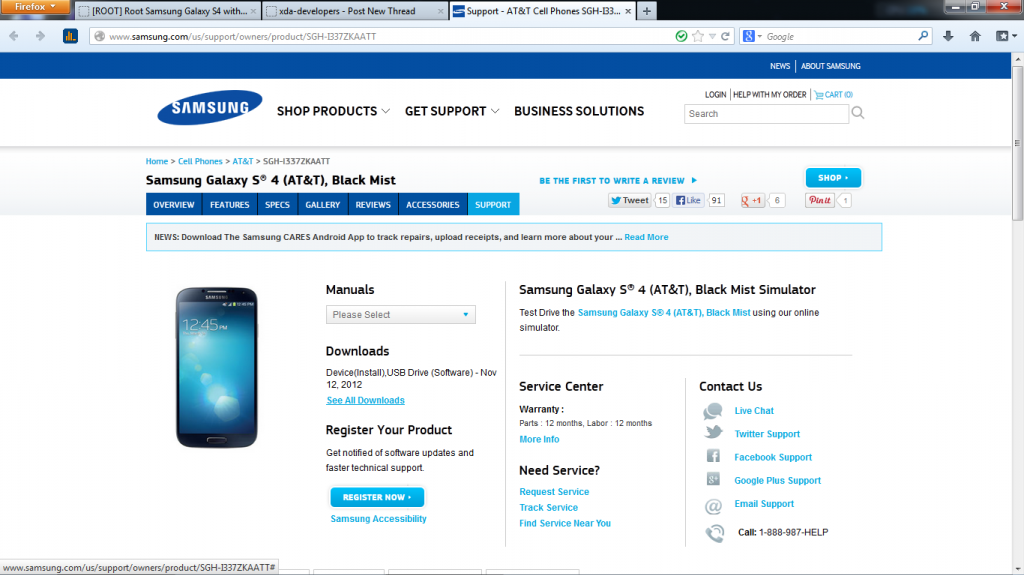Open the cart icon link

click(x=833, y=95)
